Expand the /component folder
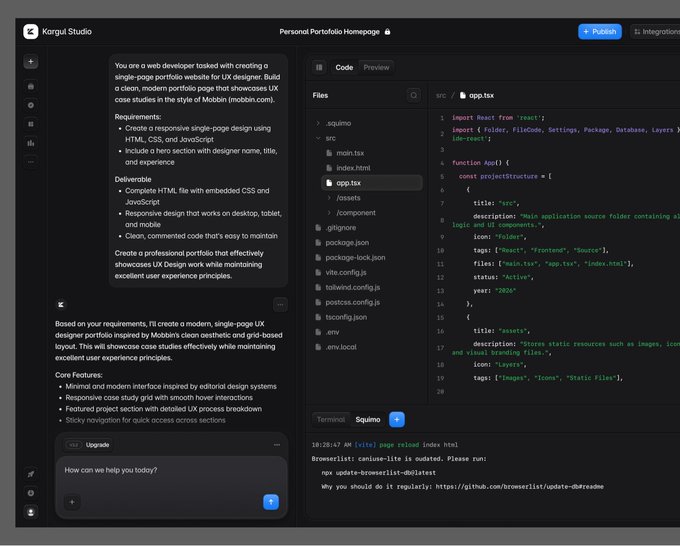The width and height of the screenshot is (680, 546). tap(352, 213)
